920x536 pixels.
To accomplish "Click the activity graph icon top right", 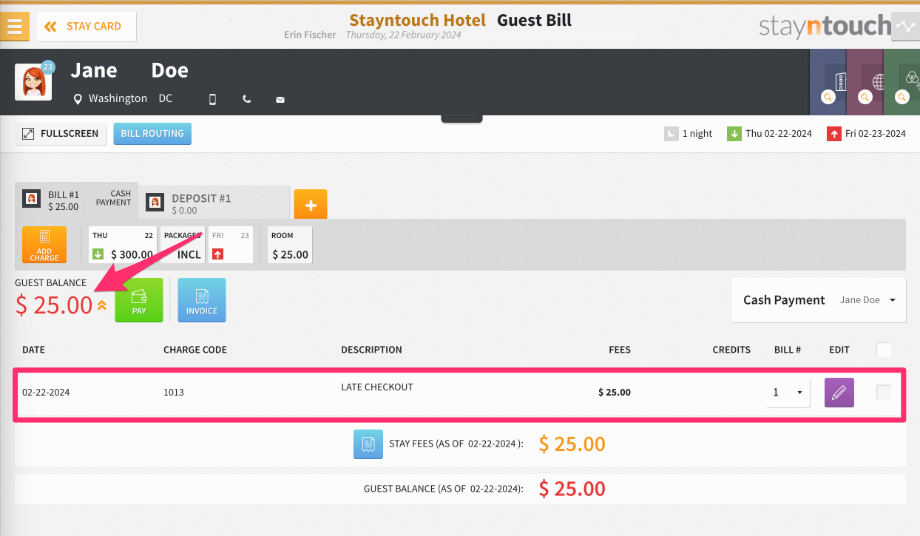I will click(905, 26).
